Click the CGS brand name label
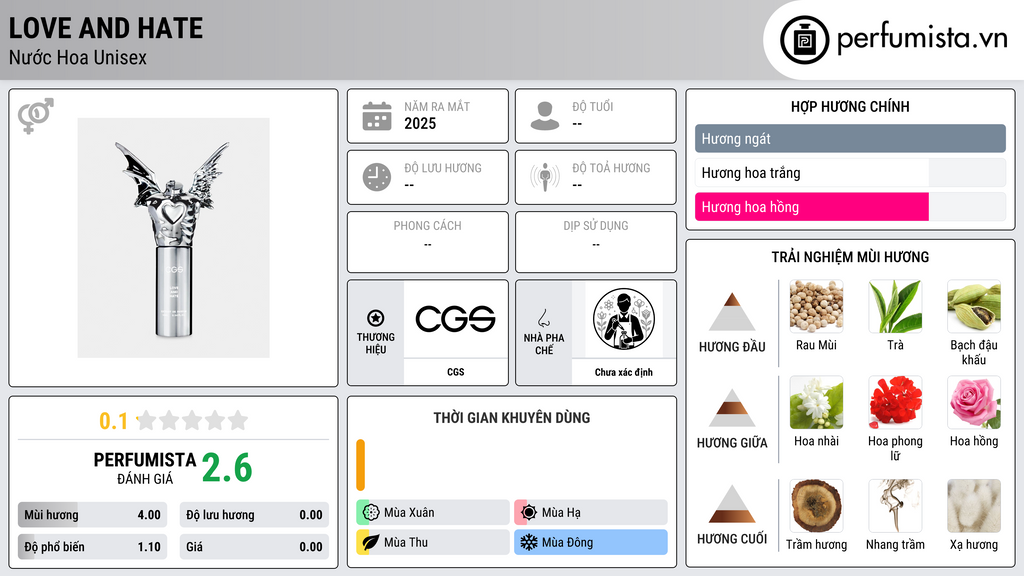 tap(455, 372)
